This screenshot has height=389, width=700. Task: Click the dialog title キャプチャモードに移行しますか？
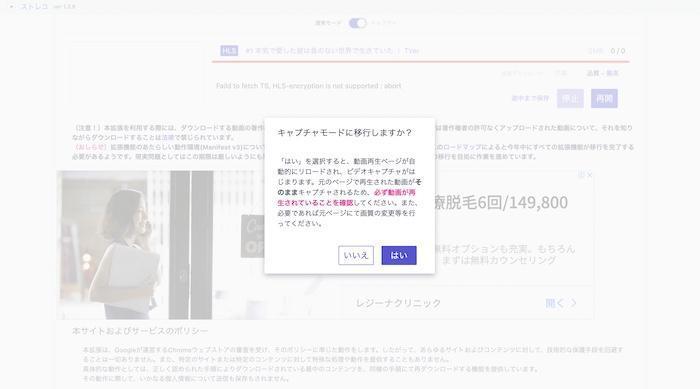345,133
